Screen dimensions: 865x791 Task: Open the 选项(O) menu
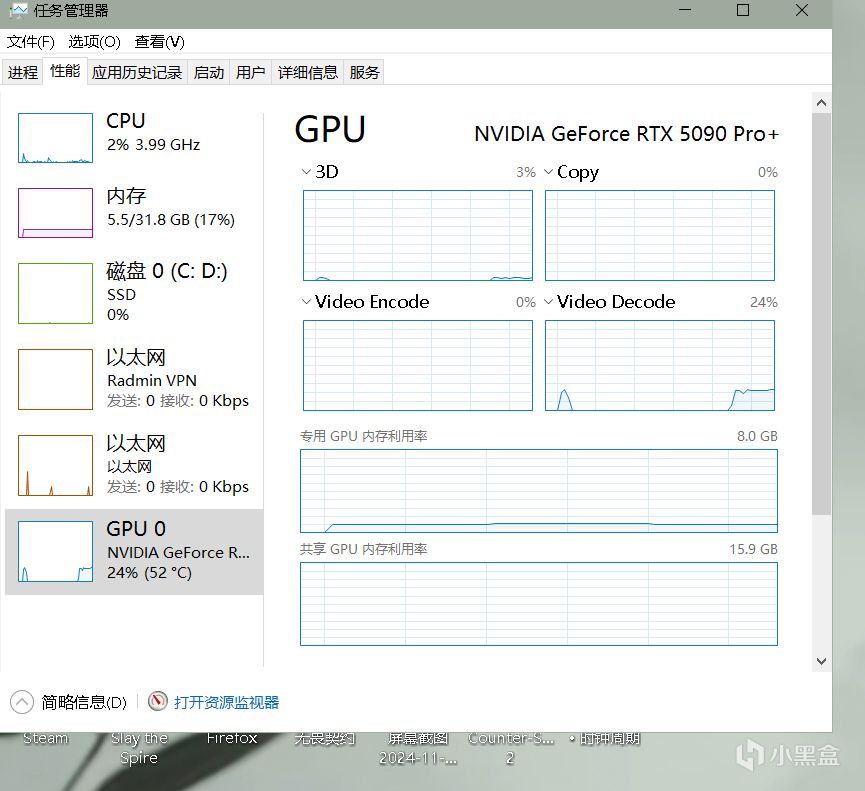(94, 42)
